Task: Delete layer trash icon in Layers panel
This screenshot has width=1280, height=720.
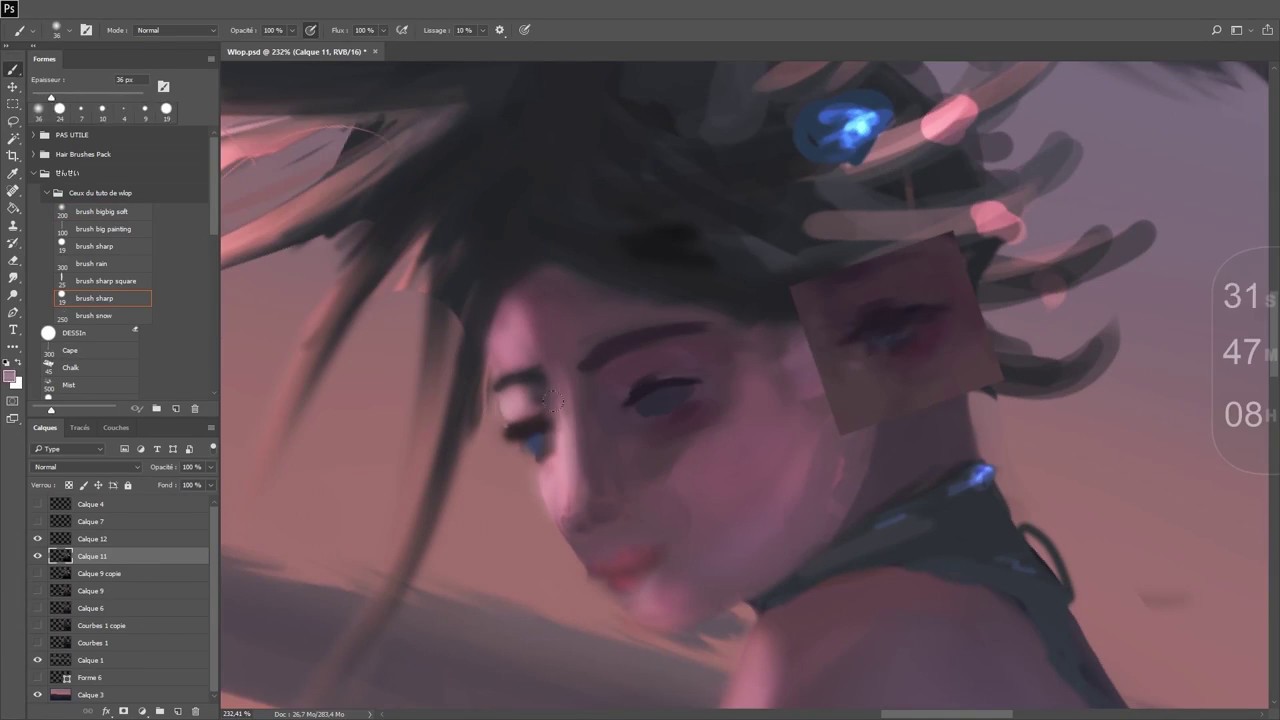Action: 195,711
